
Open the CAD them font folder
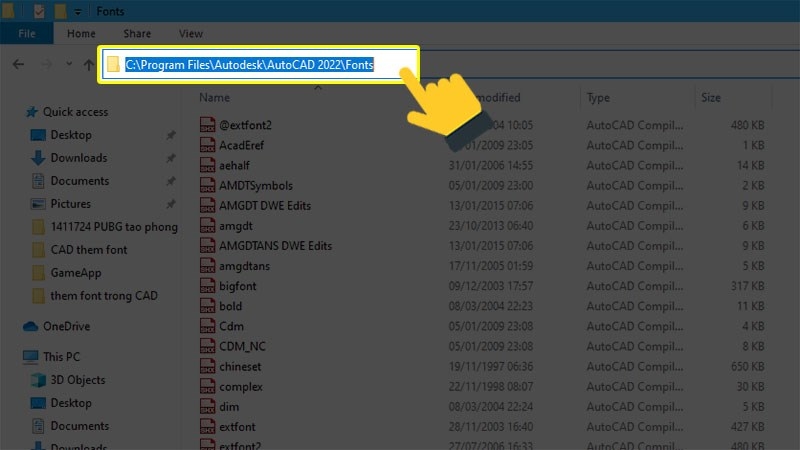(89, 250)
